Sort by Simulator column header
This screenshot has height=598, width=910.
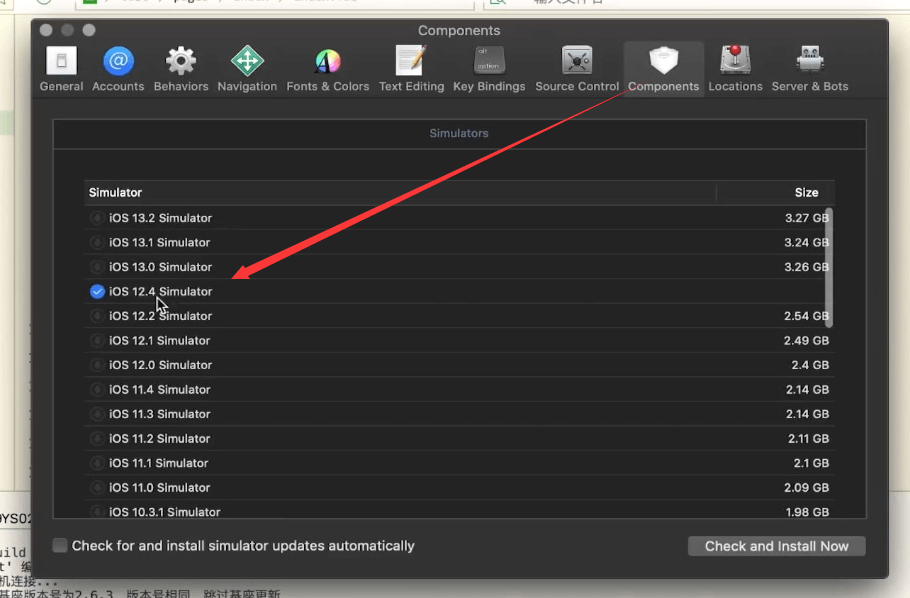400,193
